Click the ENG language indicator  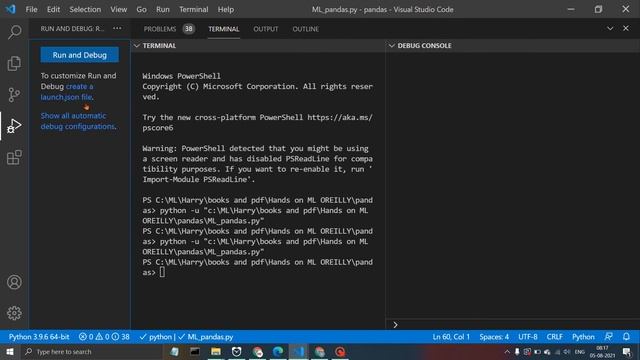580,352
